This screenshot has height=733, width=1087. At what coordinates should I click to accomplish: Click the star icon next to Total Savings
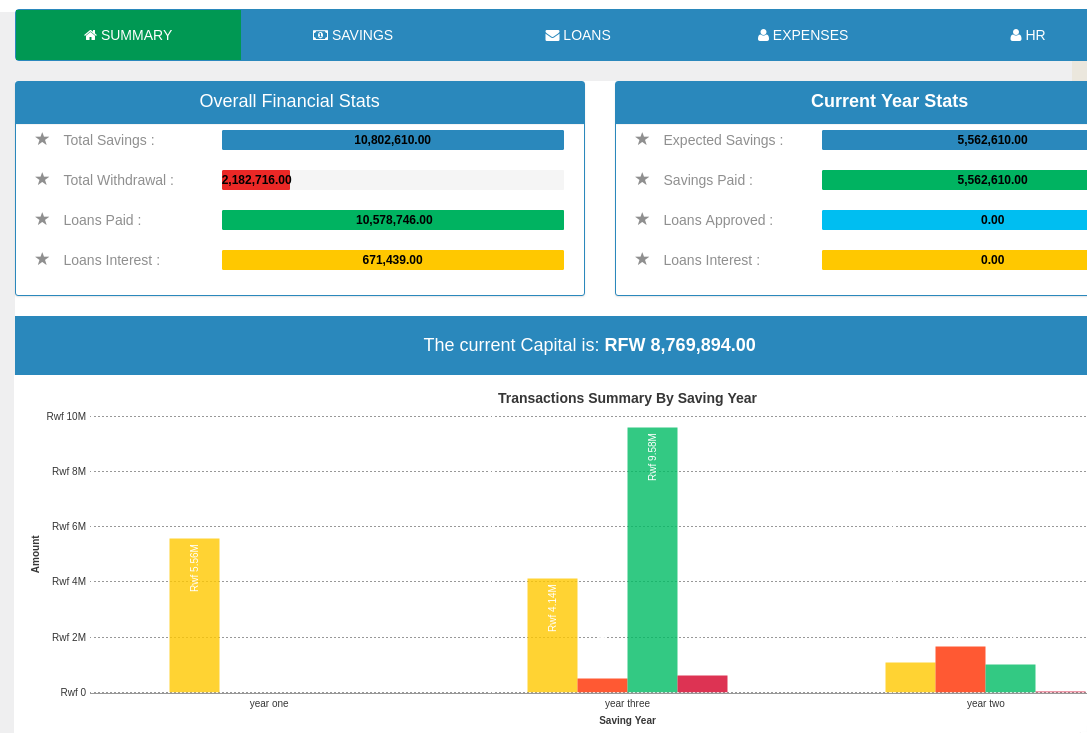click(42, 139)
